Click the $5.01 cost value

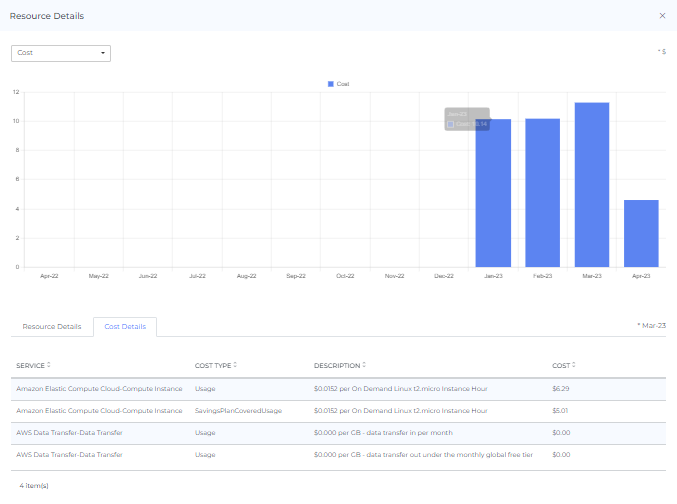tap(560, 410)
